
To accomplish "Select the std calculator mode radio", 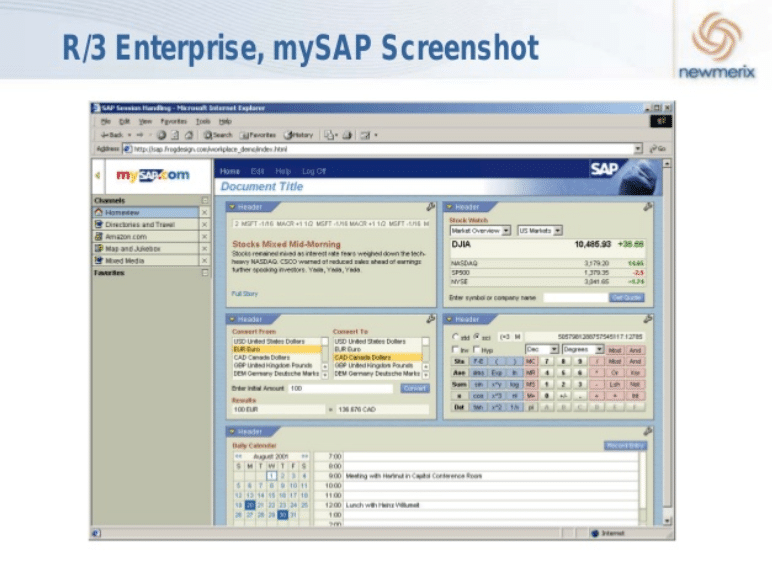I will [x=455, y=337].
